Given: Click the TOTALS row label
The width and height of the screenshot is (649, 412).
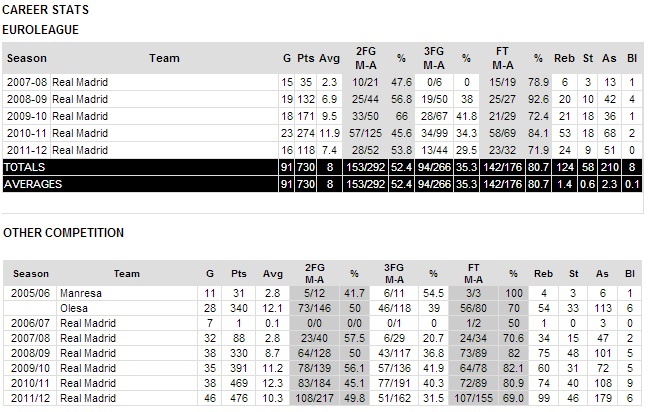Looking at the screenshot, I should [x=25, y=167].
